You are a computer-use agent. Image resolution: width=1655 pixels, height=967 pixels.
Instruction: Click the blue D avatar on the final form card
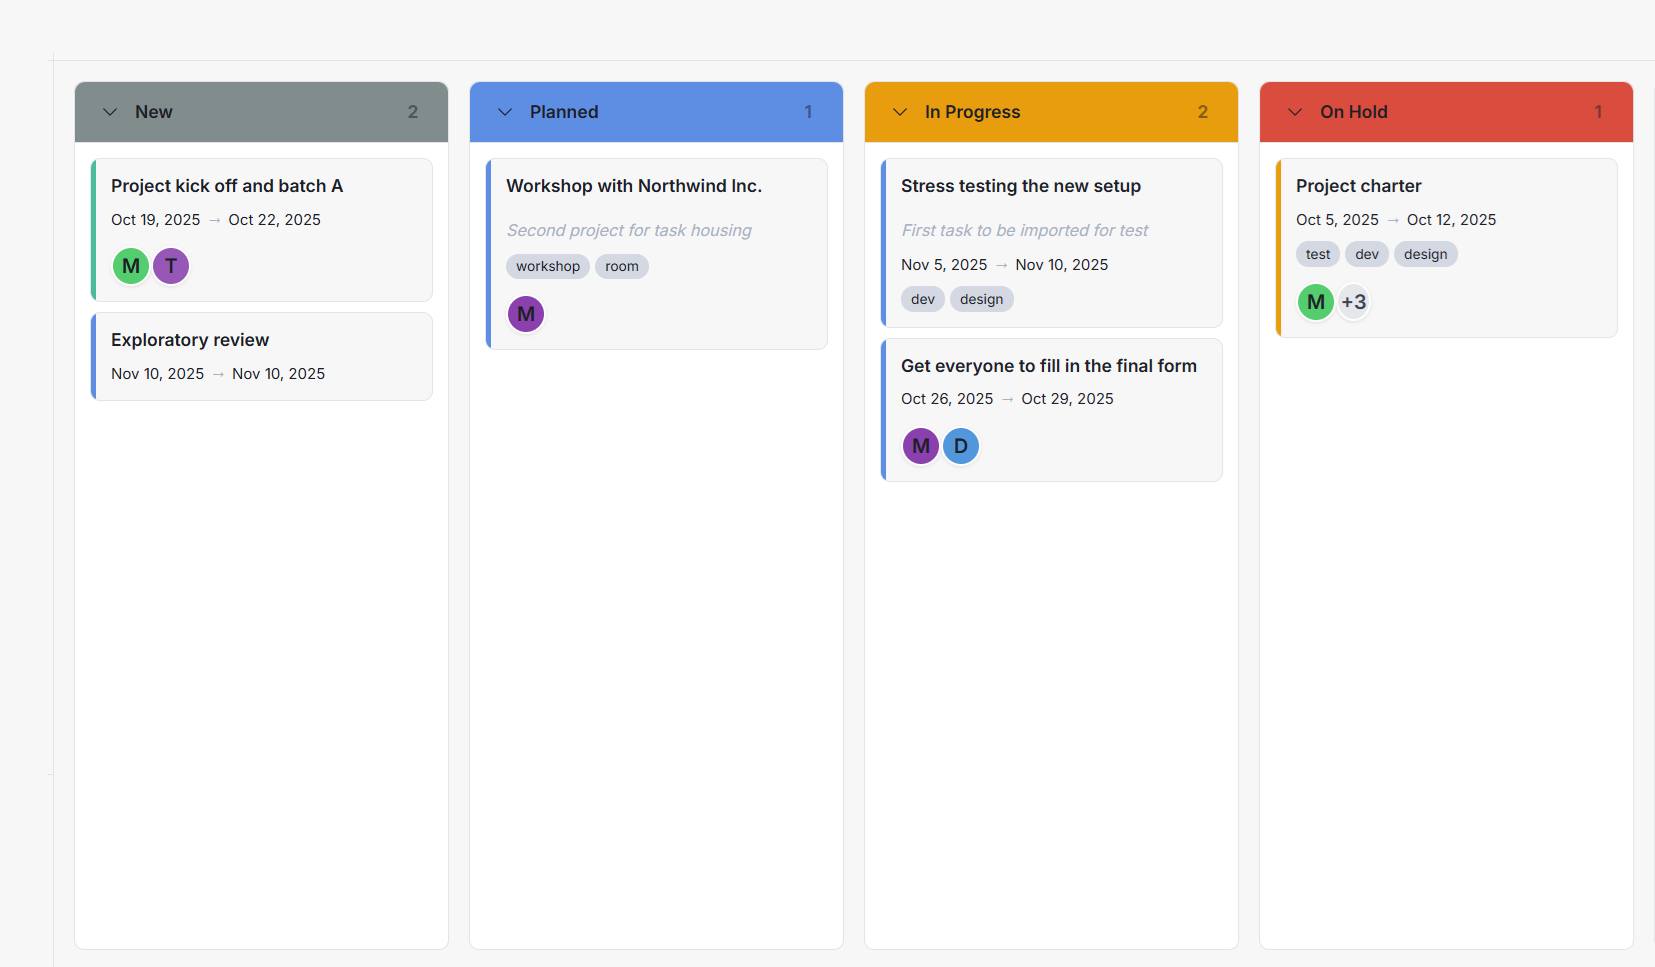click(x=961, y=446)
